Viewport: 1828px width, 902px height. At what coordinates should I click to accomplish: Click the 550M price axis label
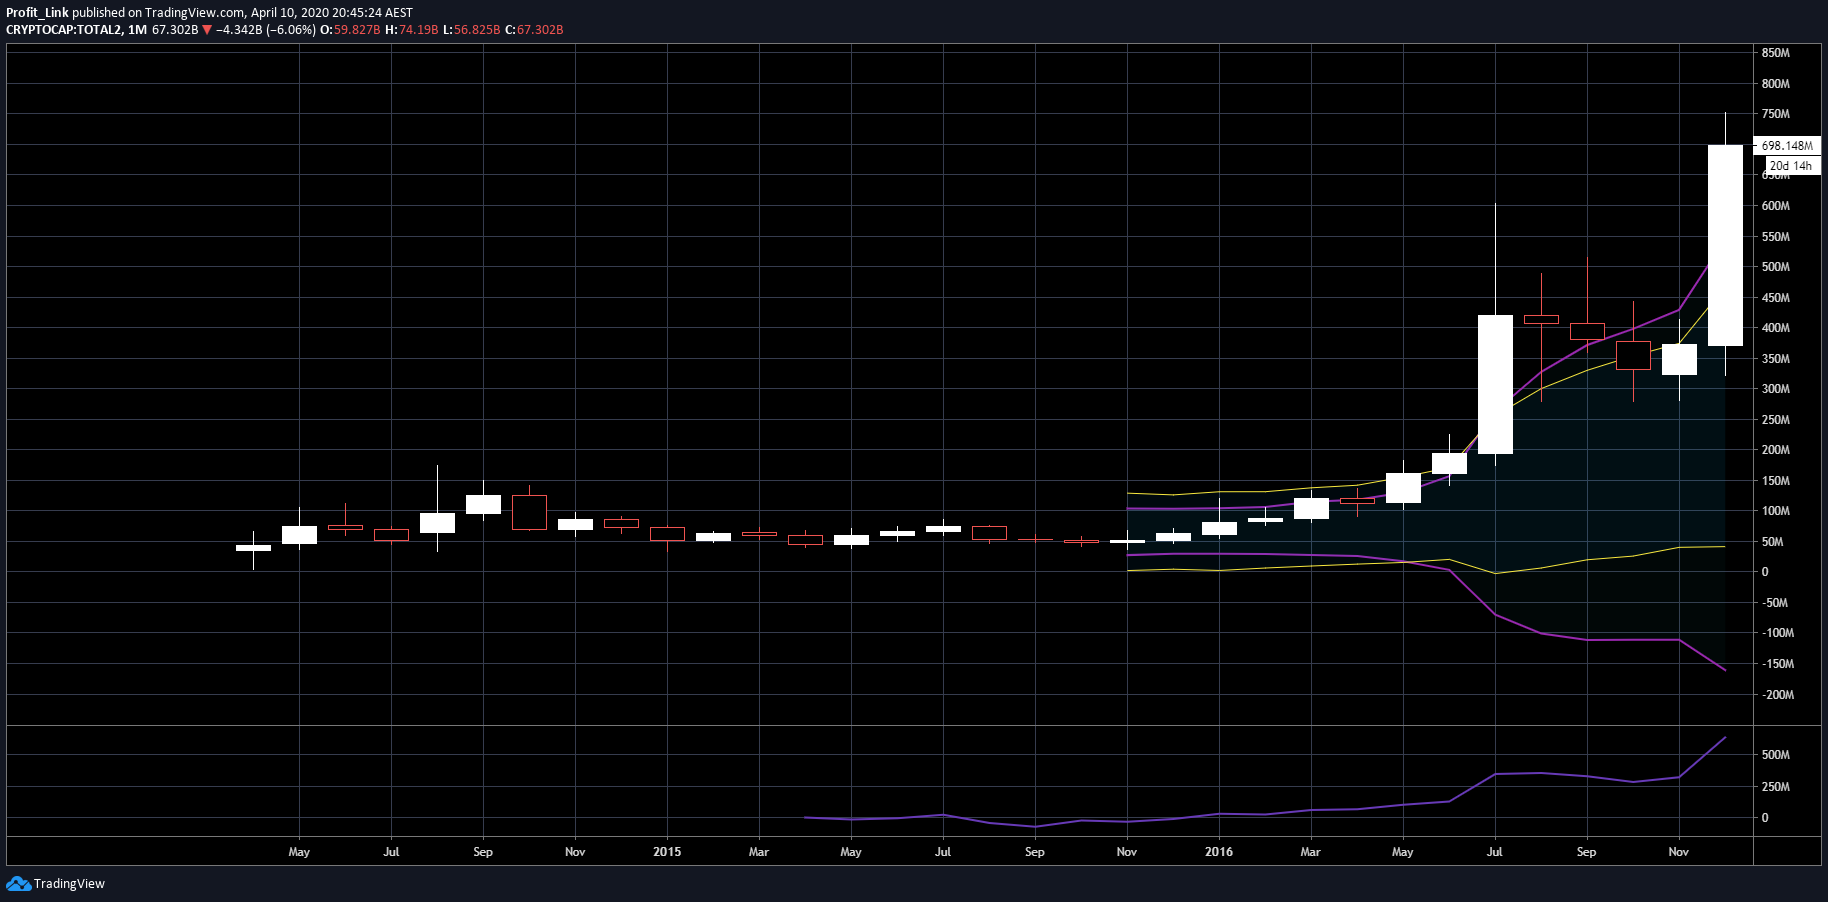pos(1776,237)
